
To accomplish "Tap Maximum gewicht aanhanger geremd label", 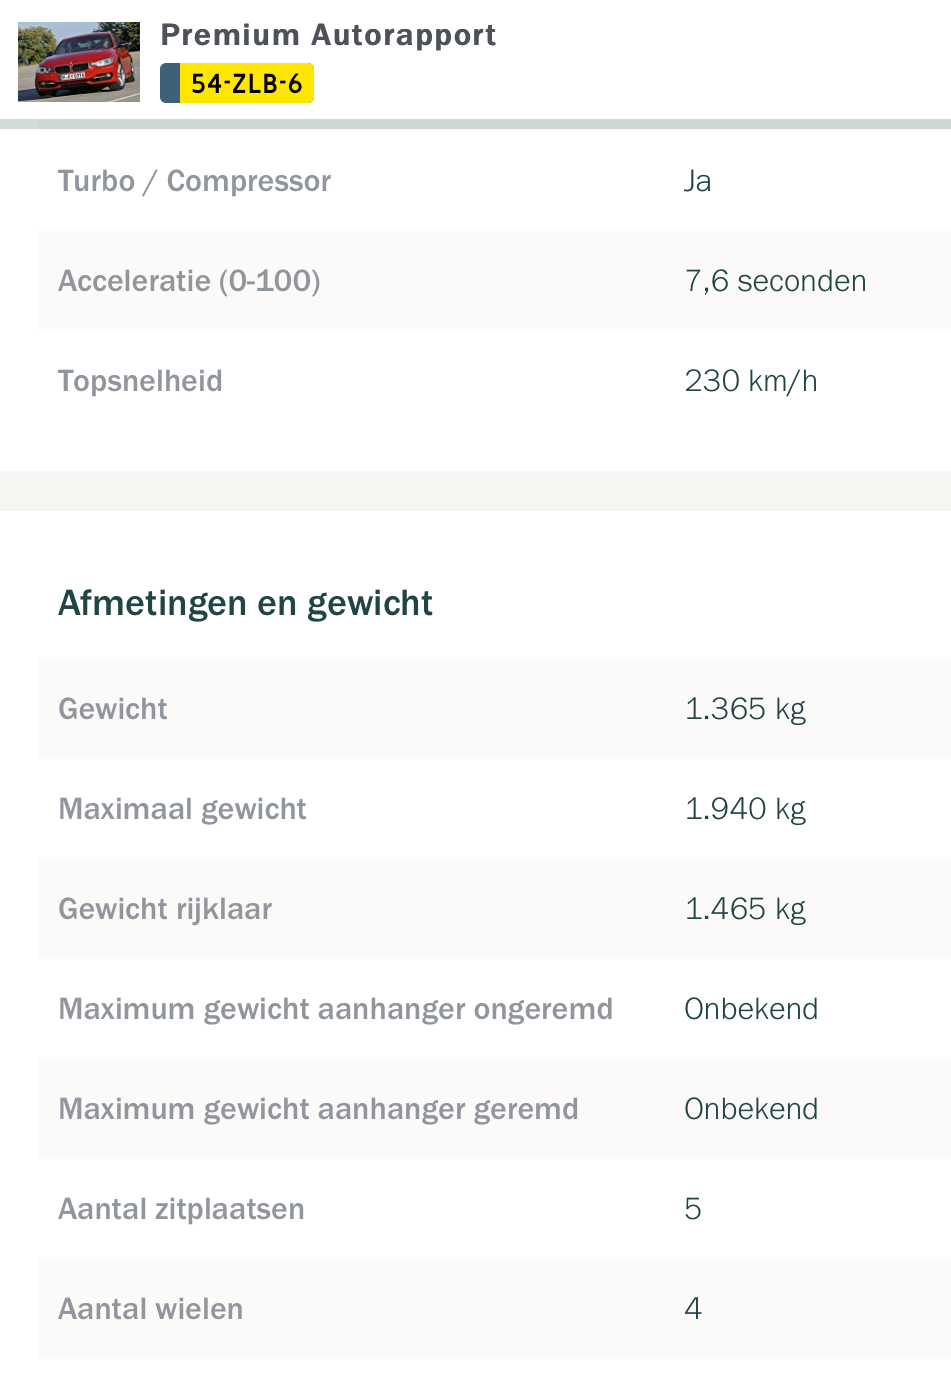I will click(x=318, y=1109).
